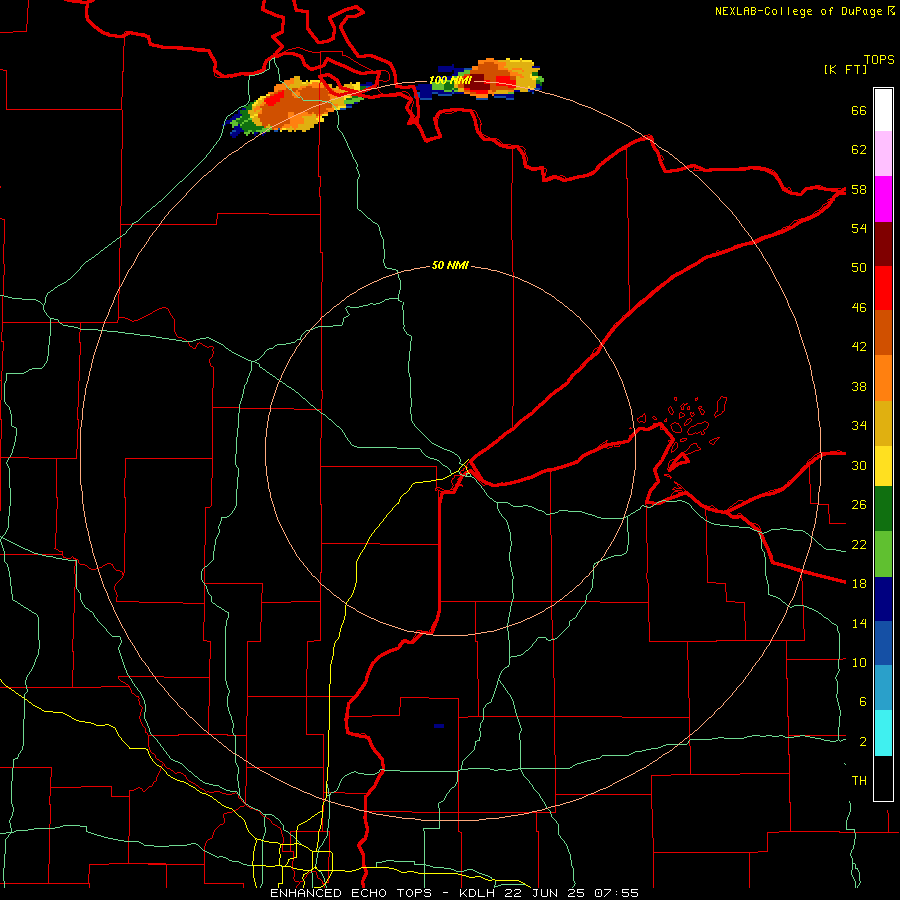Select the 66 value on the legend

coord(859,110)
